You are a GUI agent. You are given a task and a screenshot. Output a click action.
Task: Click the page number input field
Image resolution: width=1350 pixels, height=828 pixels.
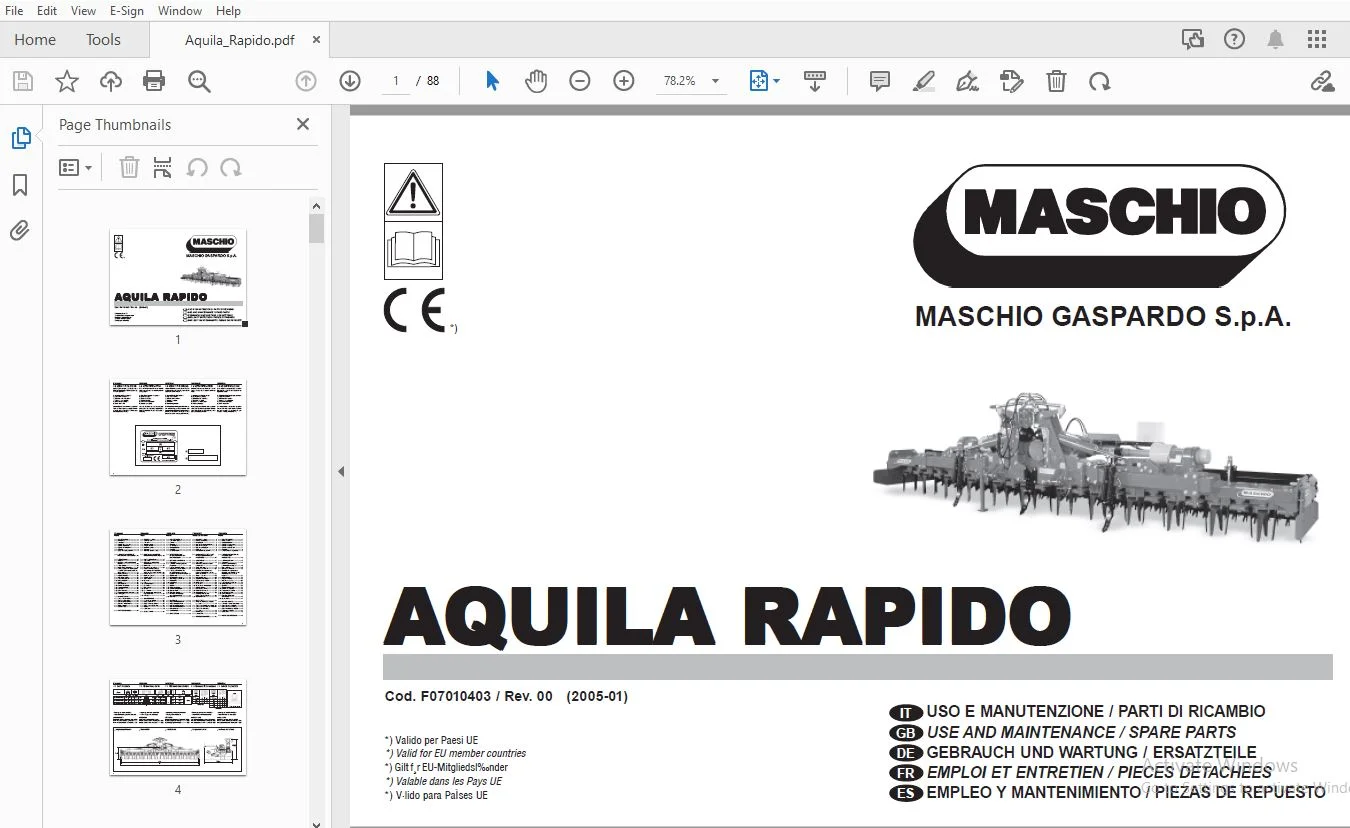[396, 81]
